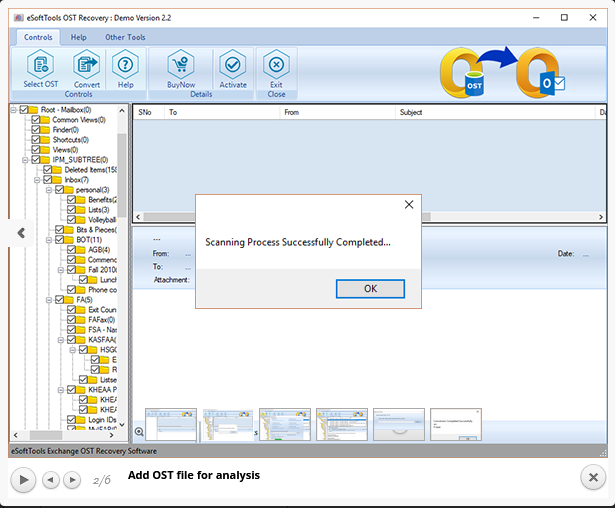Click the Convert toolbar icon
615x508 pixels.
86,64
